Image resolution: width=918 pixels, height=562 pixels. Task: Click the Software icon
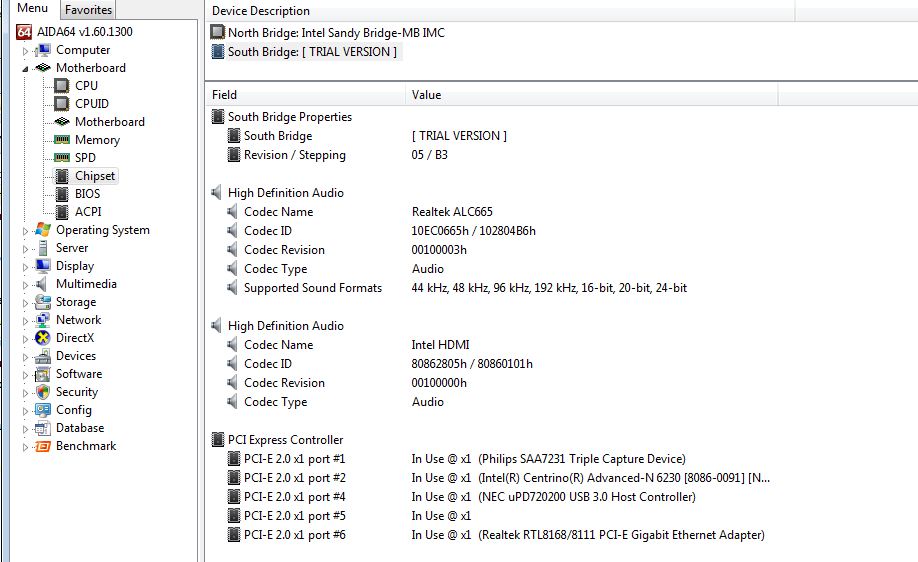coord(43,374)
